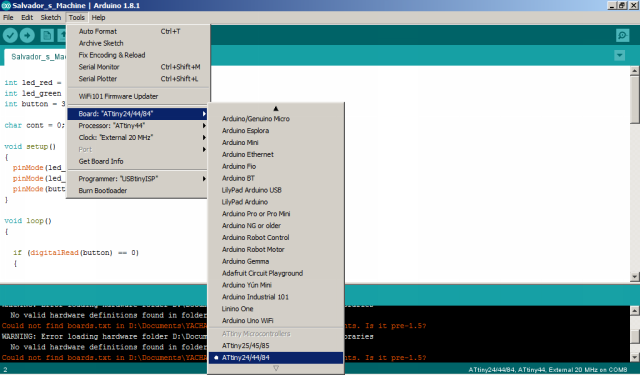Pick Arduino Uno WiFi board
Screen dimensions: 640x375
276,321
